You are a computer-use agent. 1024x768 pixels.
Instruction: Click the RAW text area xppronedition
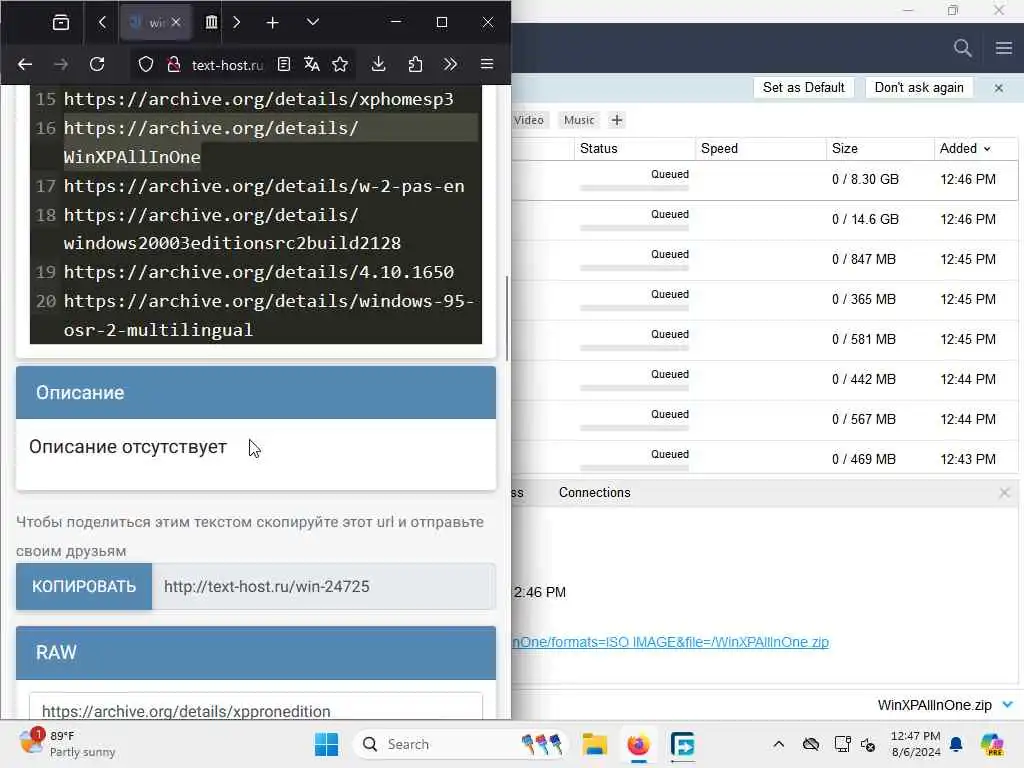pyautogui.click(x=256, y=708)
